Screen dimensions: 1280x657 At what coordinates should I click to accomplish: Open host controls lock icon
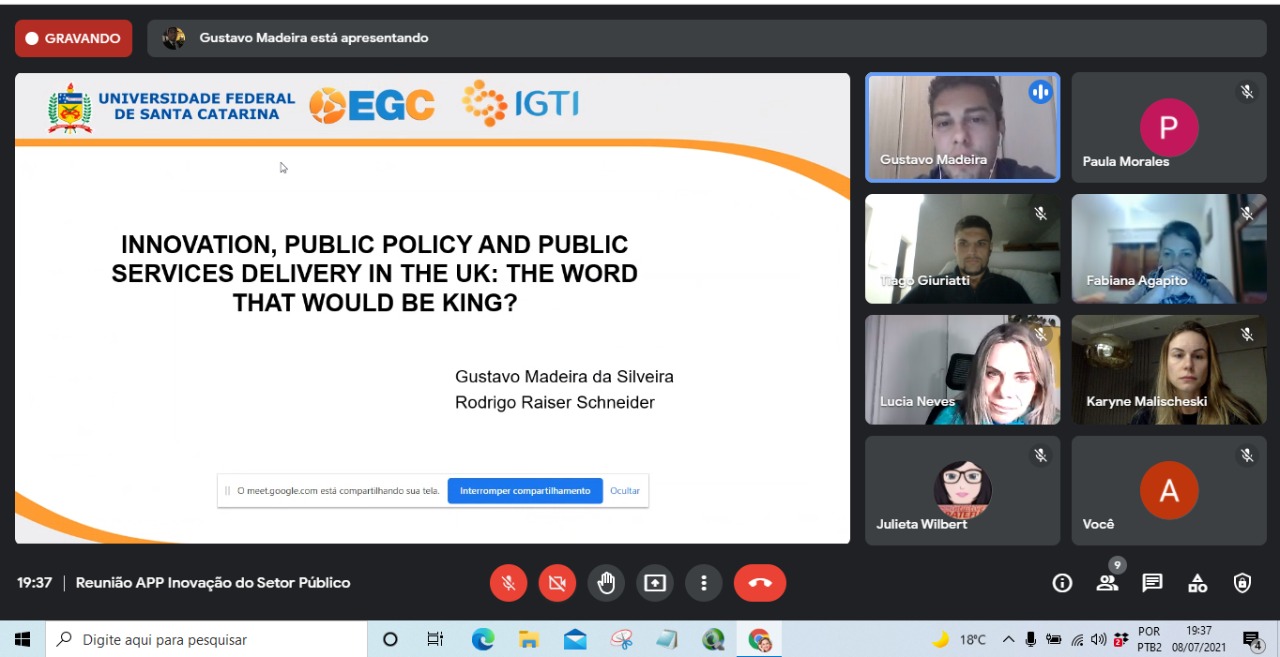coord(1242,583)
